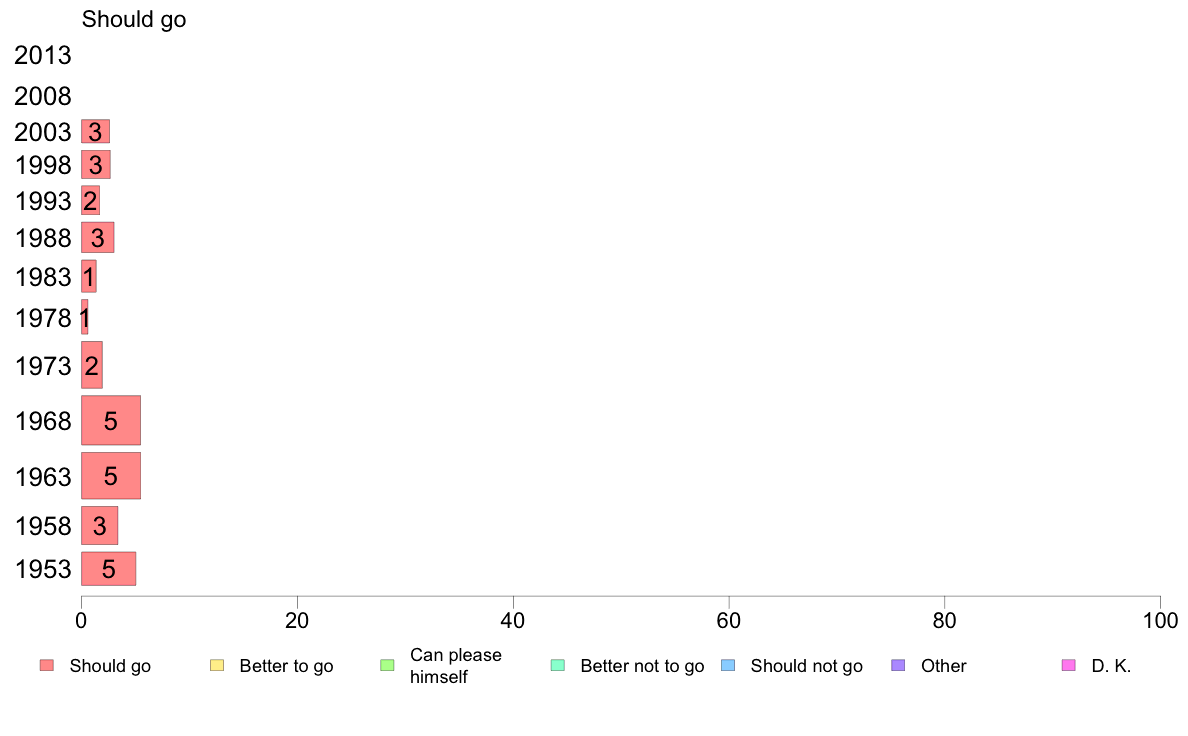Click the teal Better not to go swatch
Viewport: 1188px width, 736px height.
[558, 666]
